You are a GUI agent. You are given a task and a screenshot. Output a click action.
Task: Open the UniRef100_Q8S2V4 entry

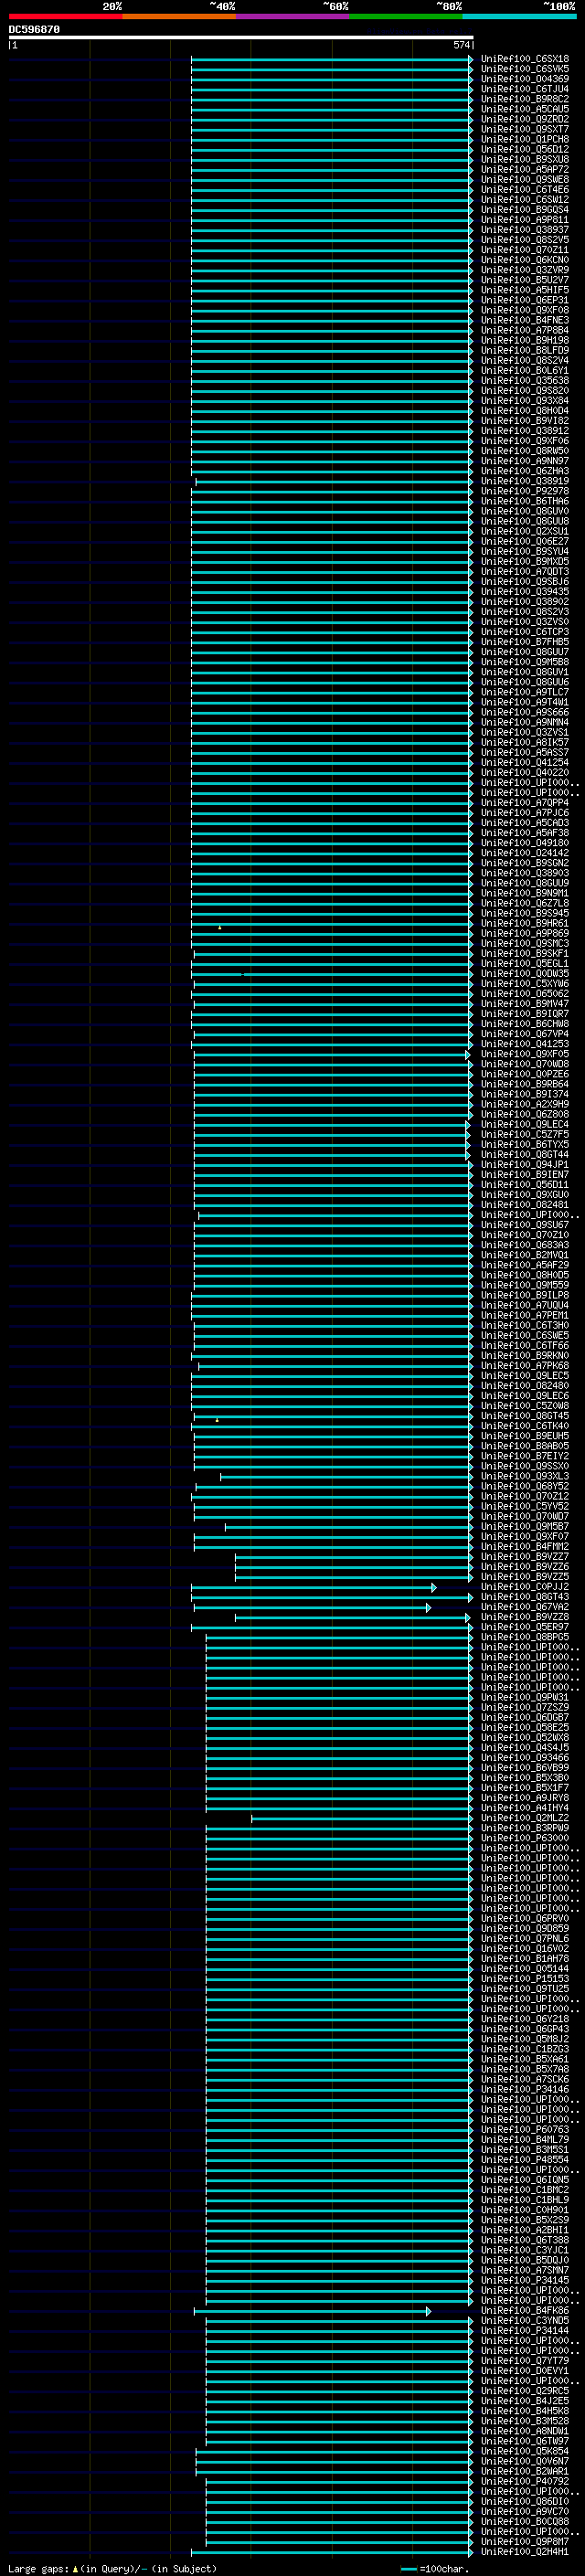click(x=525, y=360)
